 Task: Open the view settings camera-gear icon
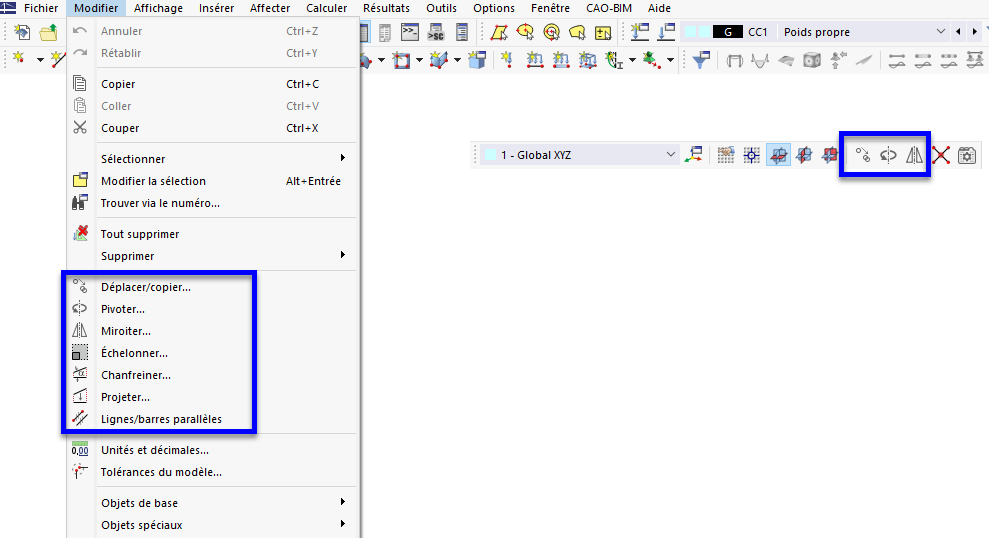967,155
